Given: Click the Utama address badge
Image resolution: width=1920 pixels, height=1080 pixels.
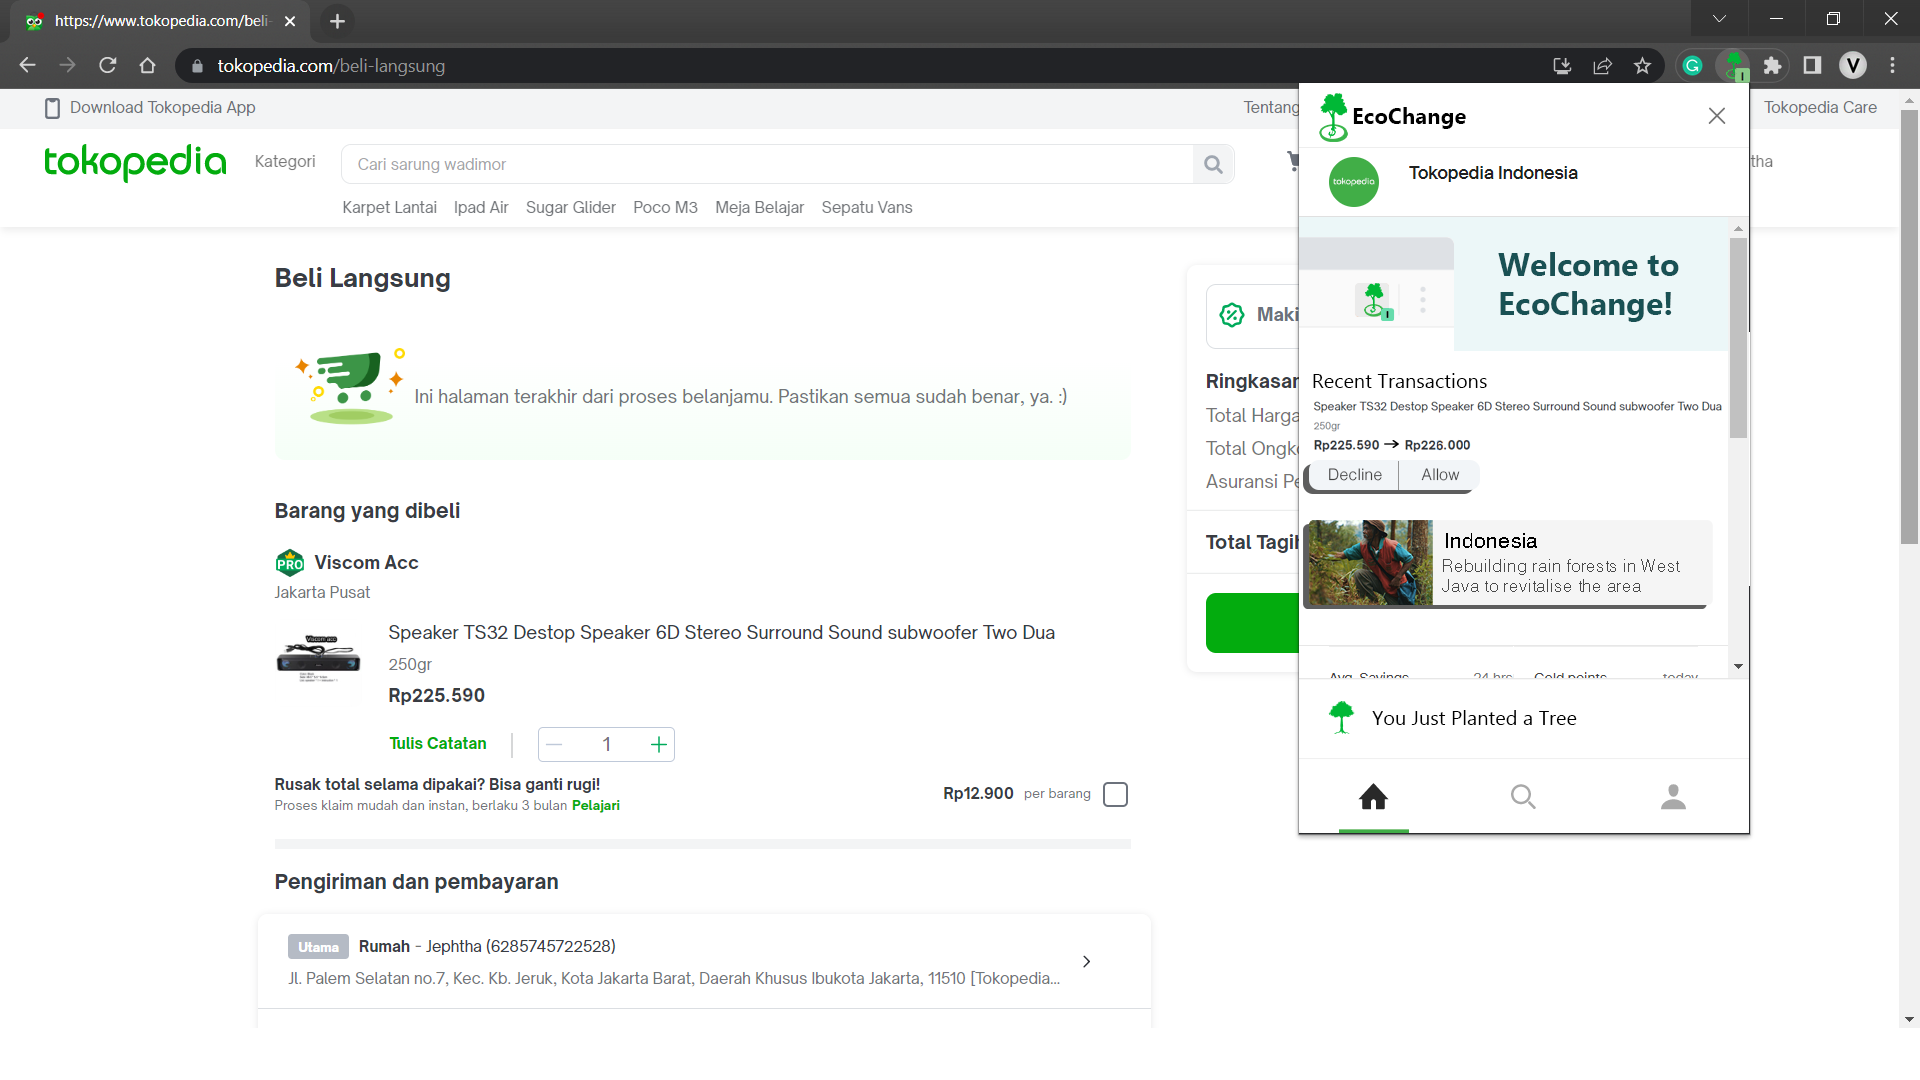Looking at the screenshot, I should (x=318, y=947).
